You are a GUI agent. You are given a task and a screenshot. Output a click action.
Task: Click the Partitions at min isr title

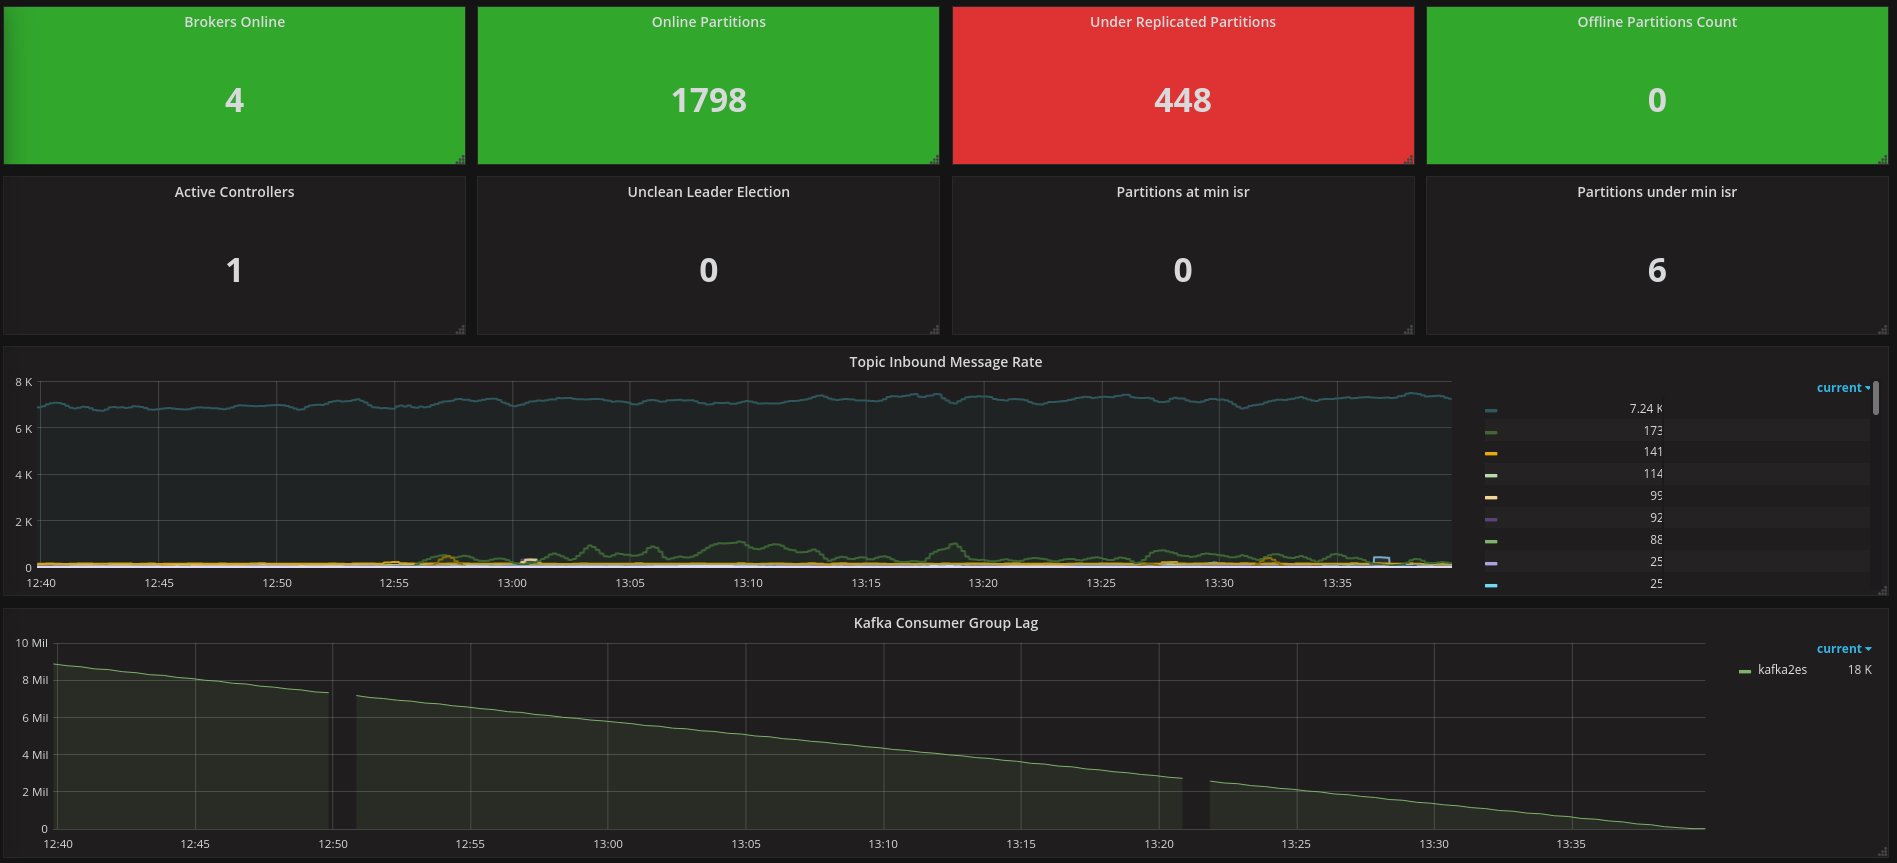(x=1182, y=192)
